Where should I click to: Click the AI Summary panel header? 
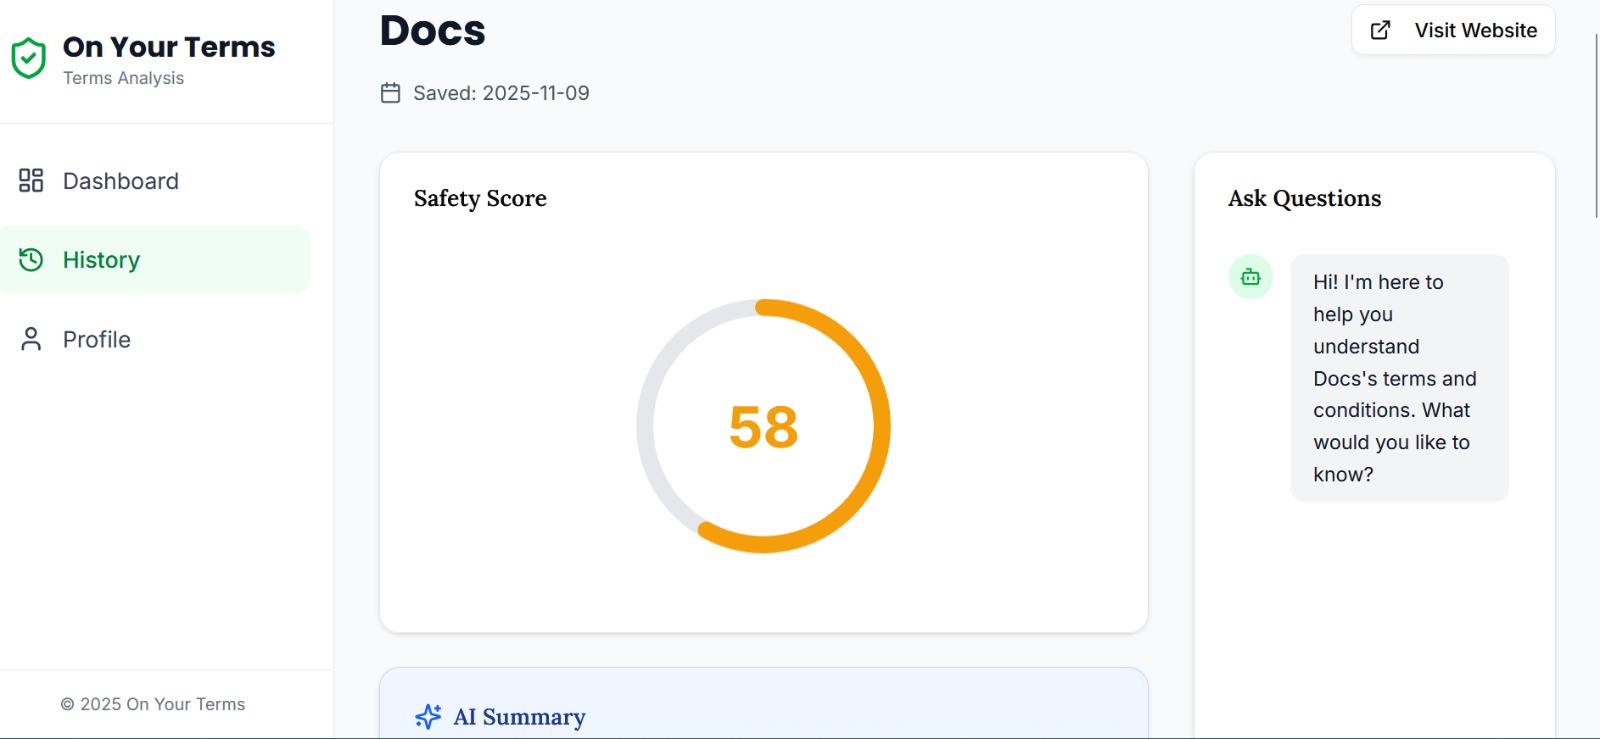[517, 716]
